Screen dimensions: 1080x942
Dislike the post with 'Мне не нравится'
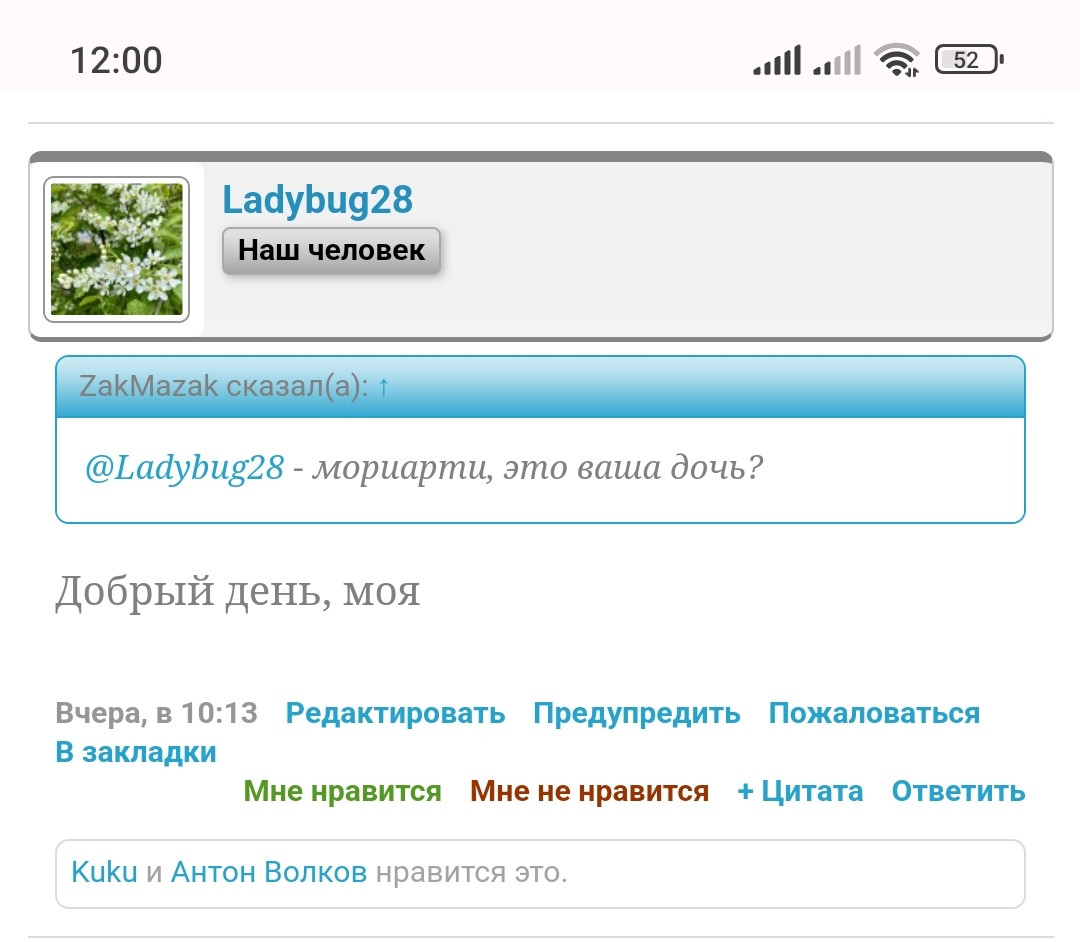pos(590,791)
